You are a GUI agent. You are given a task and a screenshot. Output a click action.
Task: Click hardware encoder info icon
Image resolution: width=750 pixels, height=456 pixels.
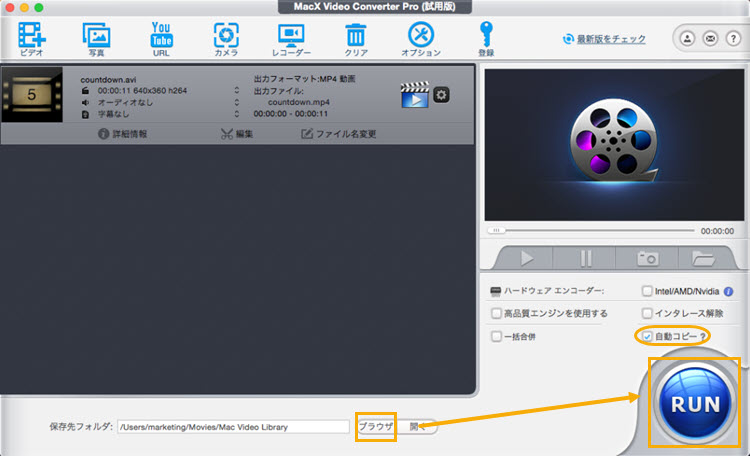[x=728, y=291]
